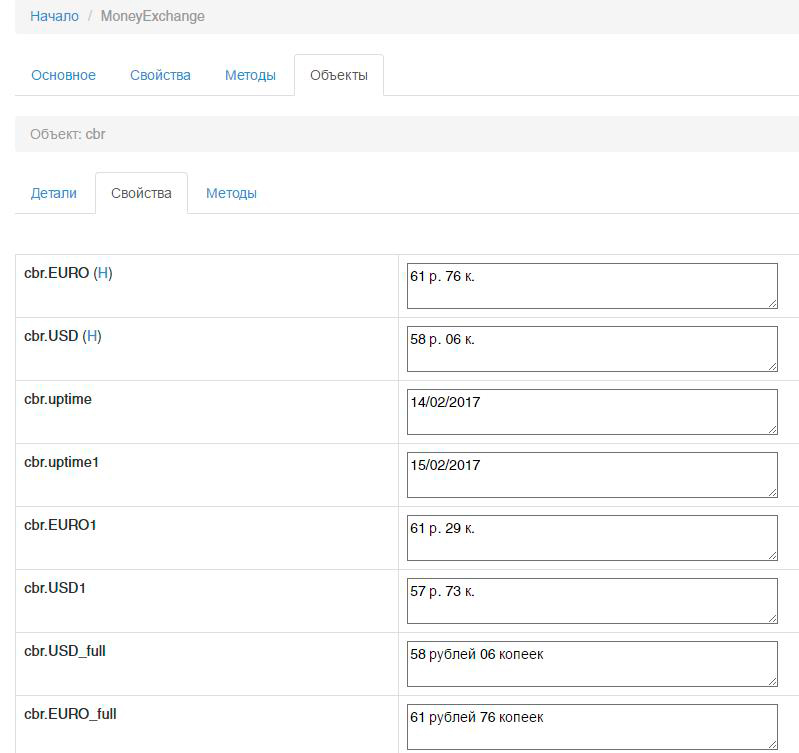Click the cbr.USD value field
799x753 pixels.
[x=591, y=349]
